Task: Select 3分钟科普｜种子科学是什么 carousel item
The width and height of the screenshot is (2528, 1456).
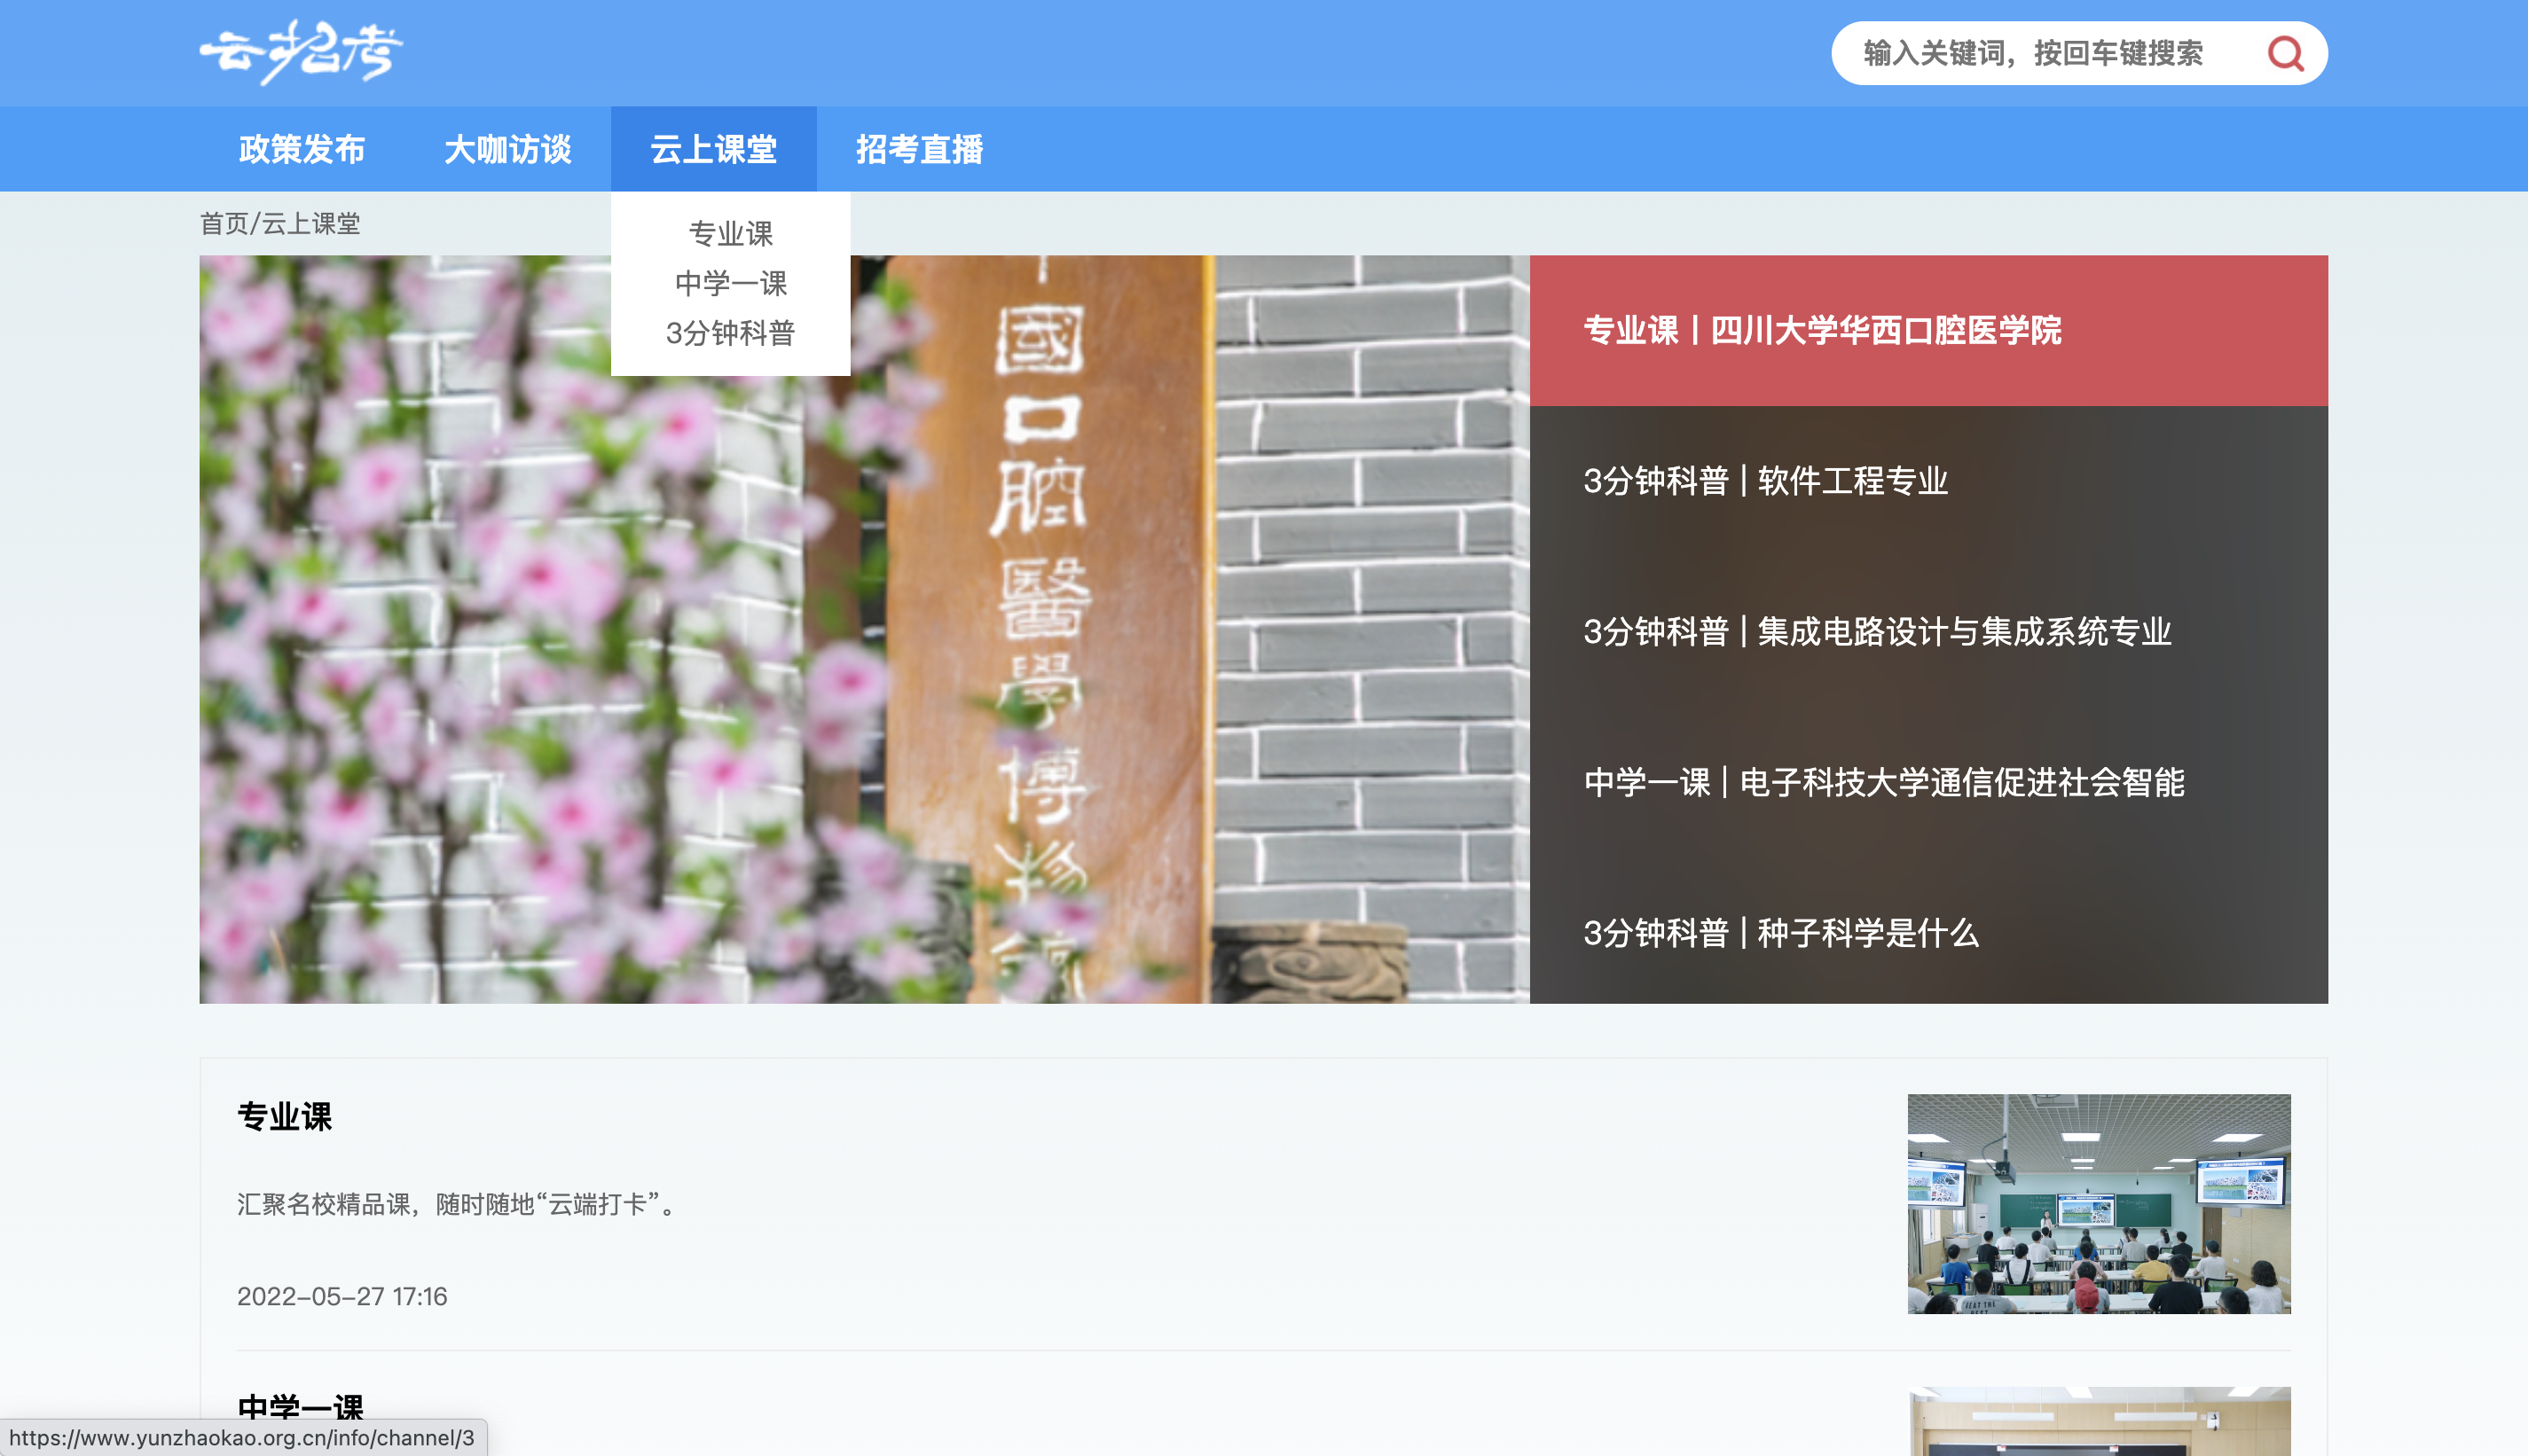Action: [x=1928, y=932]
